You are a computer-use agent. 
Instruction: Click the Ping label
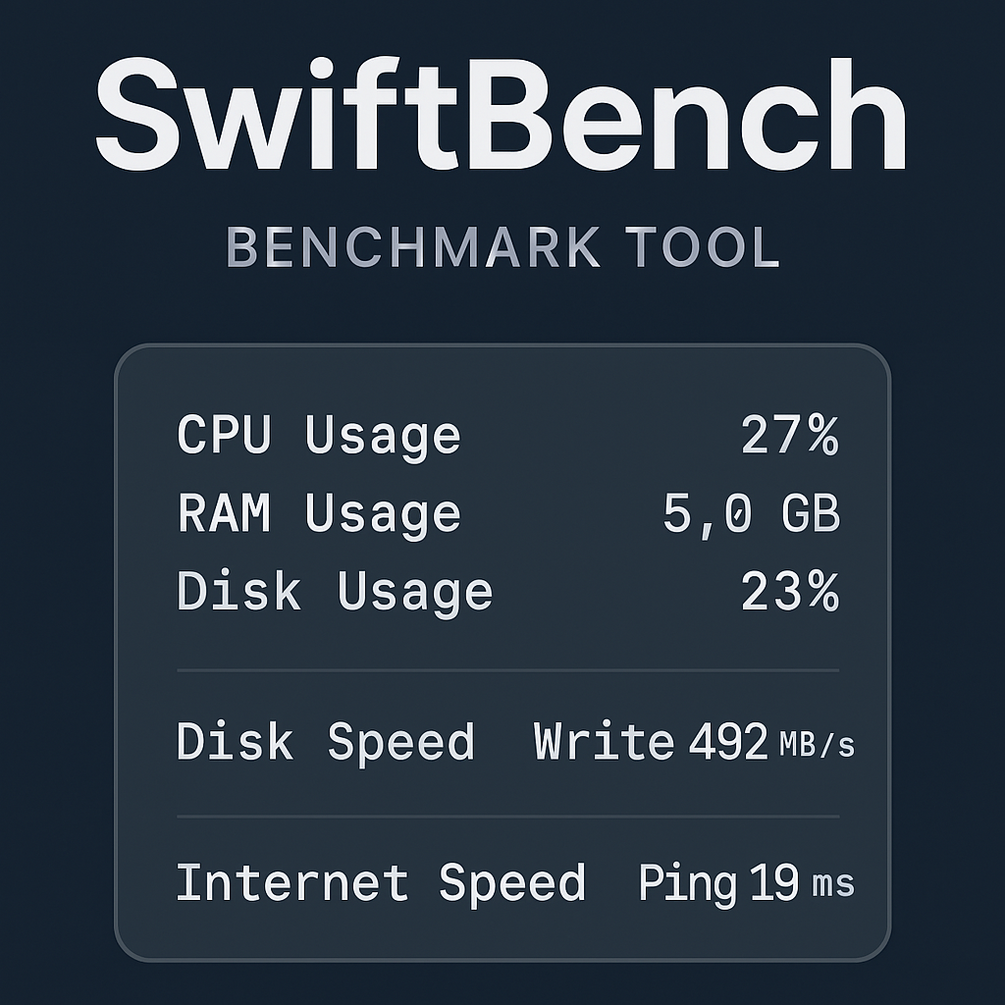coord(687,885)
